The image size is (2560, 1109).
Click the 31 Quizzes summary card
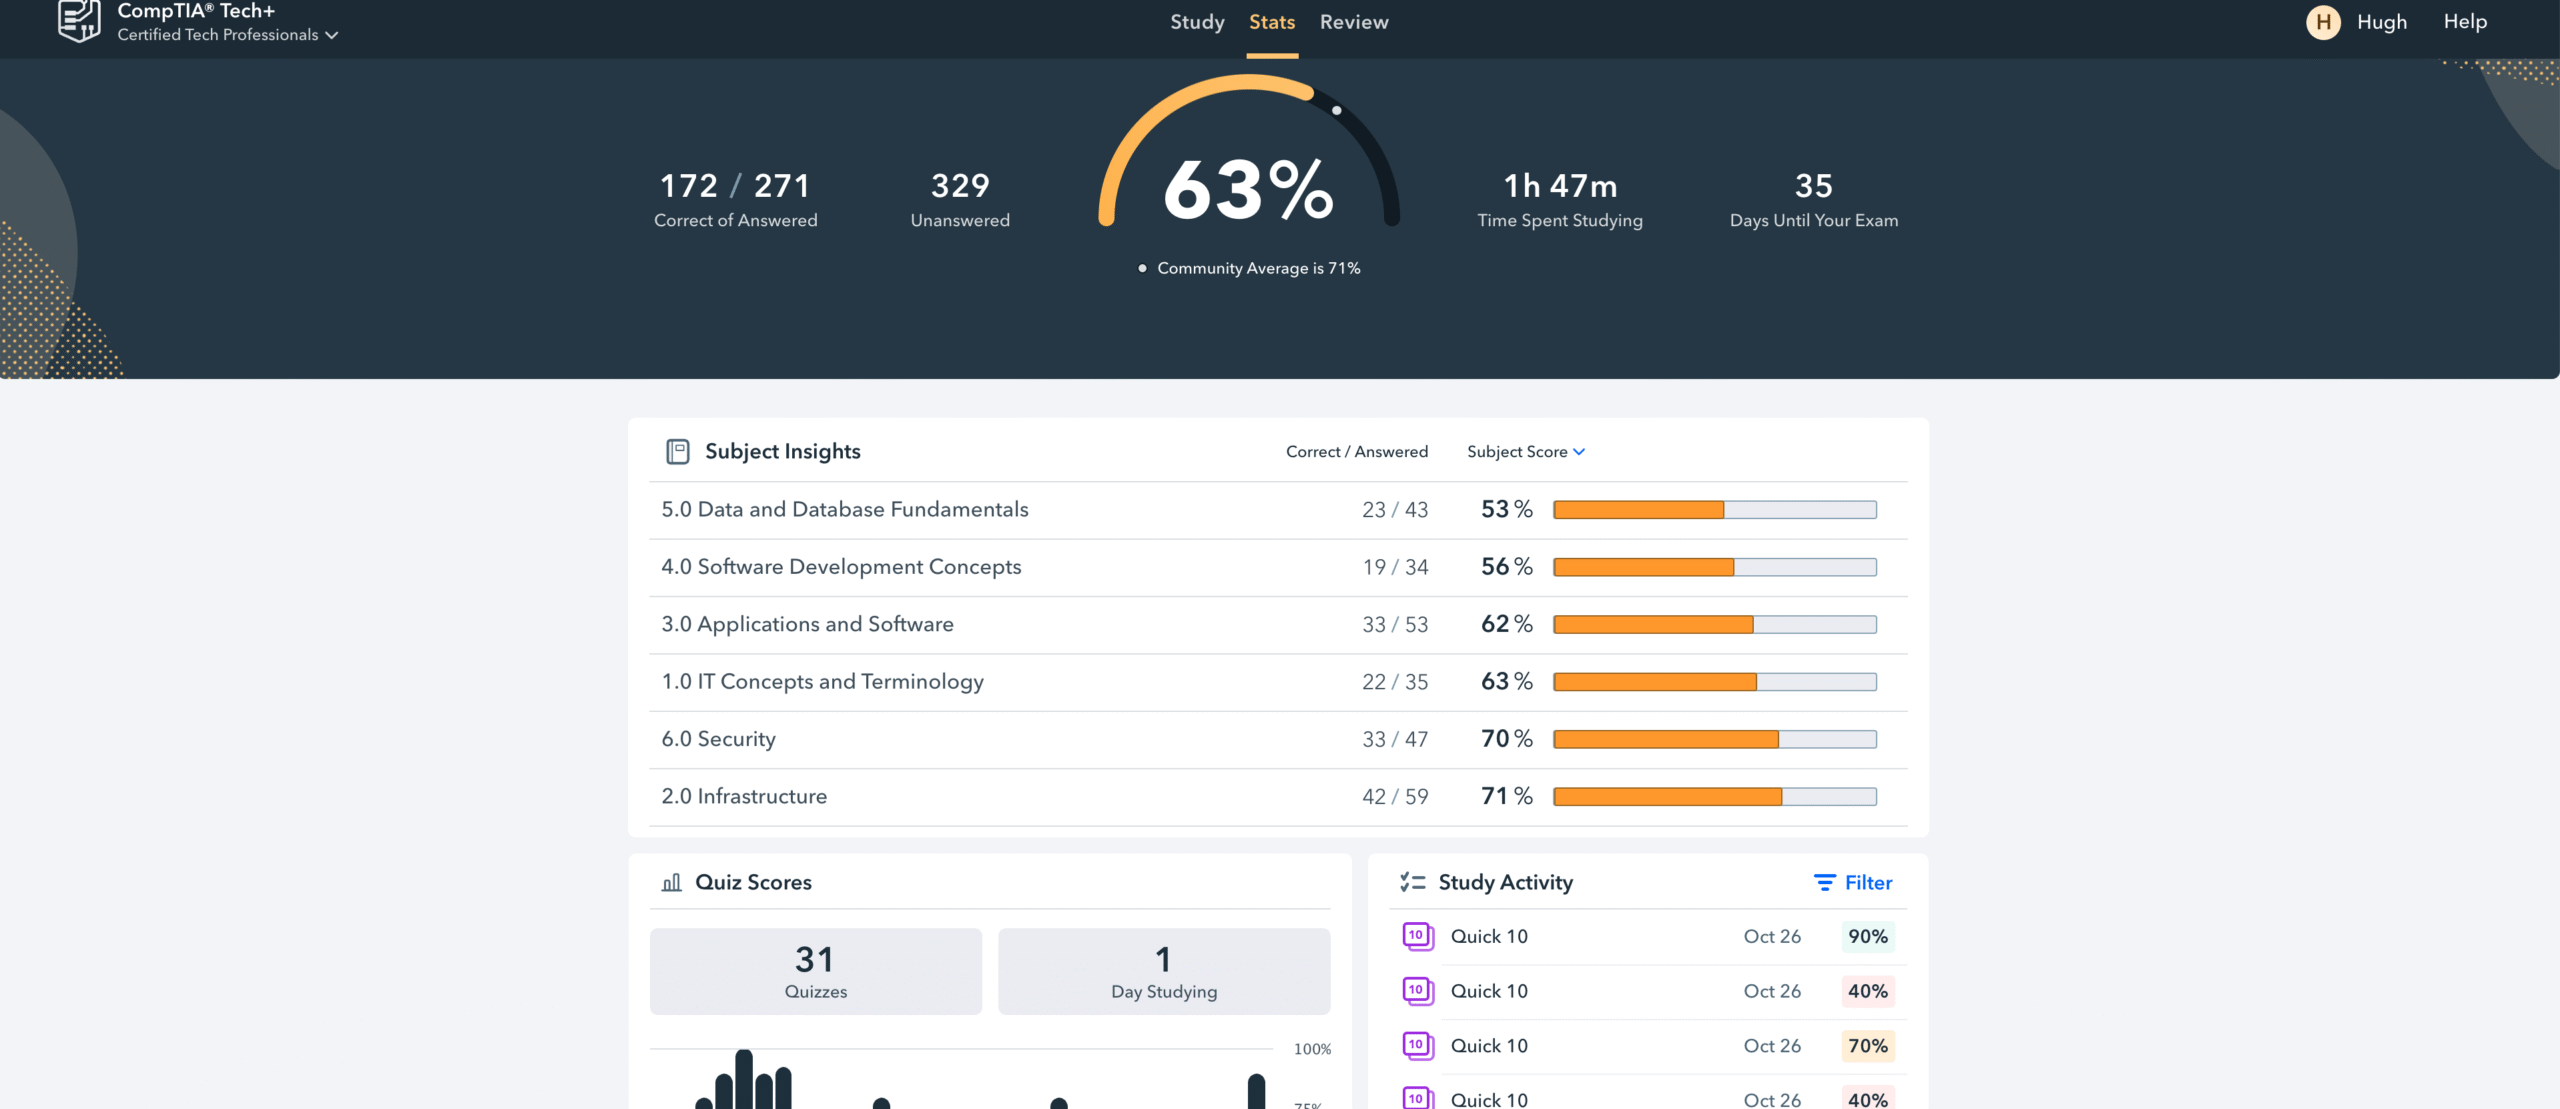tap(815, 971)
